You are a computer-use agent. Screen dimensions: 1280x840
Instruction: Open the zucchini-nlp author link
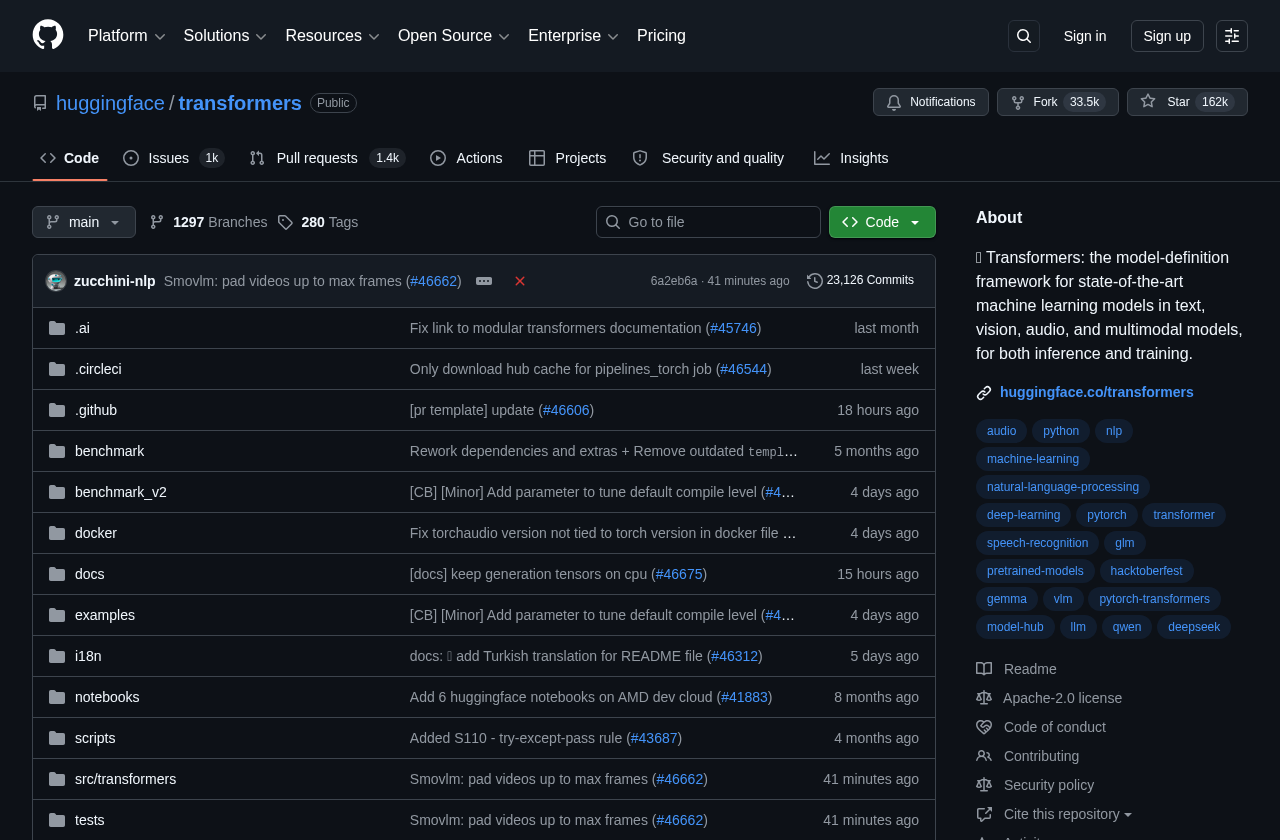pos(115,281)
